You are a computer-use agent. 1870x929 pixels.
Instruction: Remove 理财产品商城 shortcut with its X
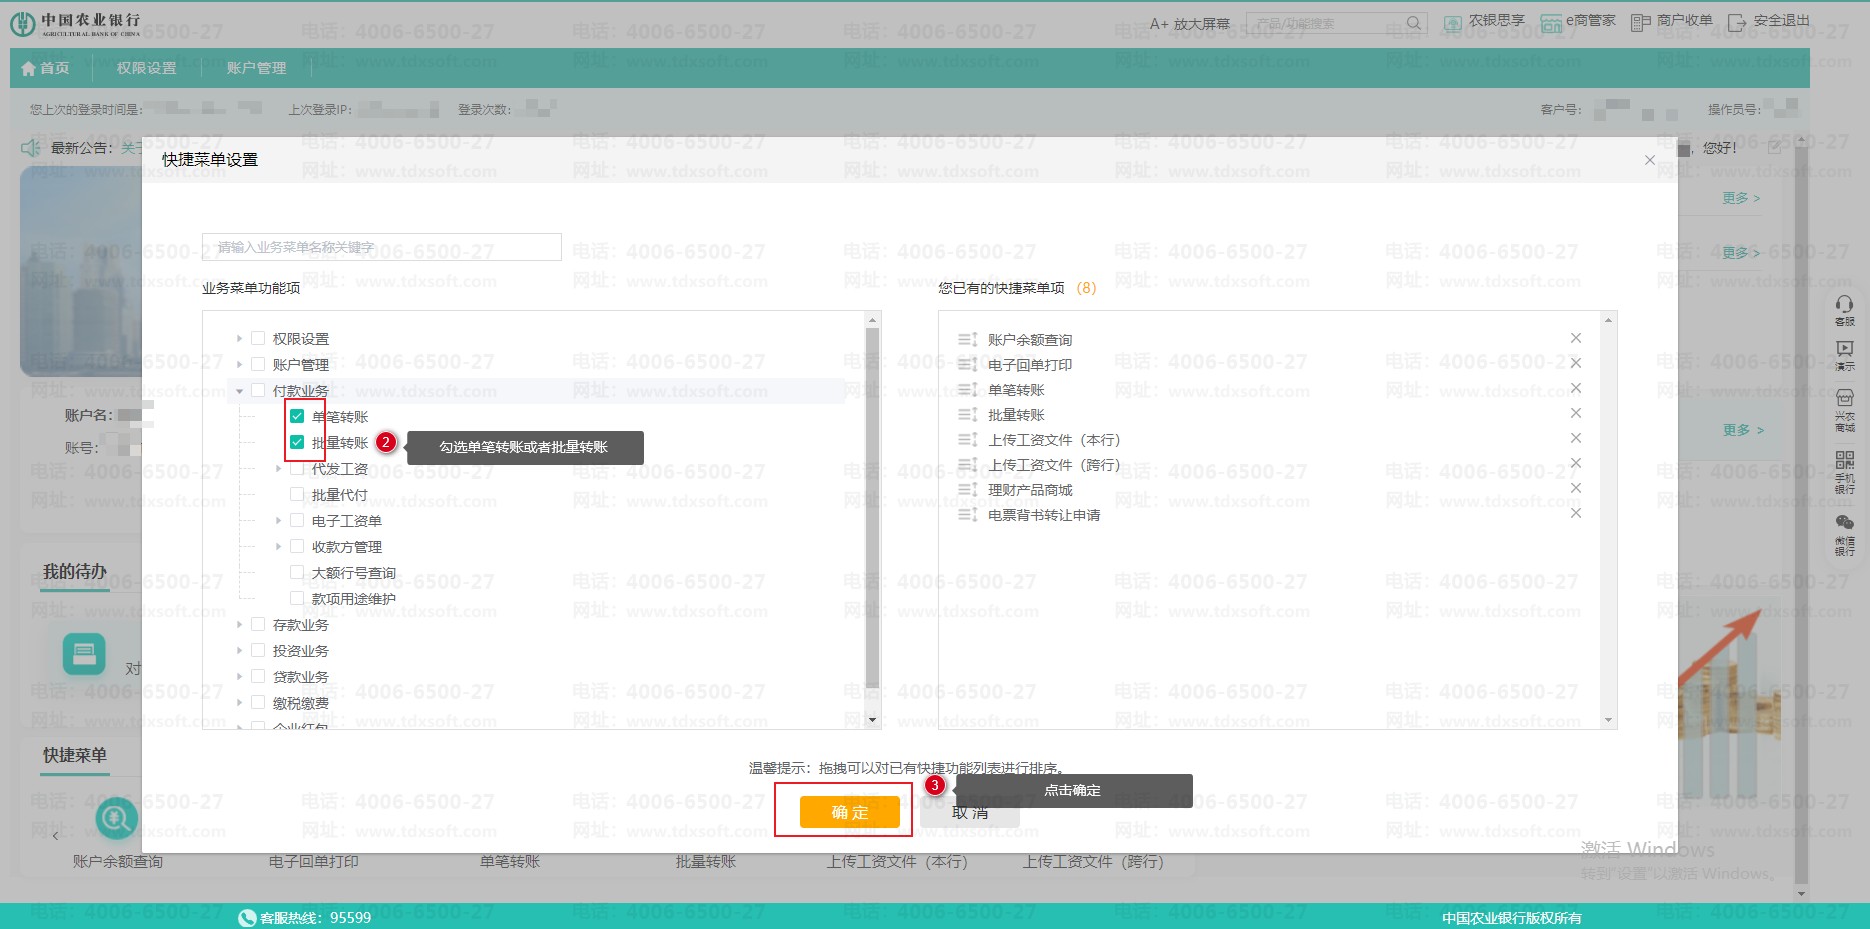[x=1576, y=488]
